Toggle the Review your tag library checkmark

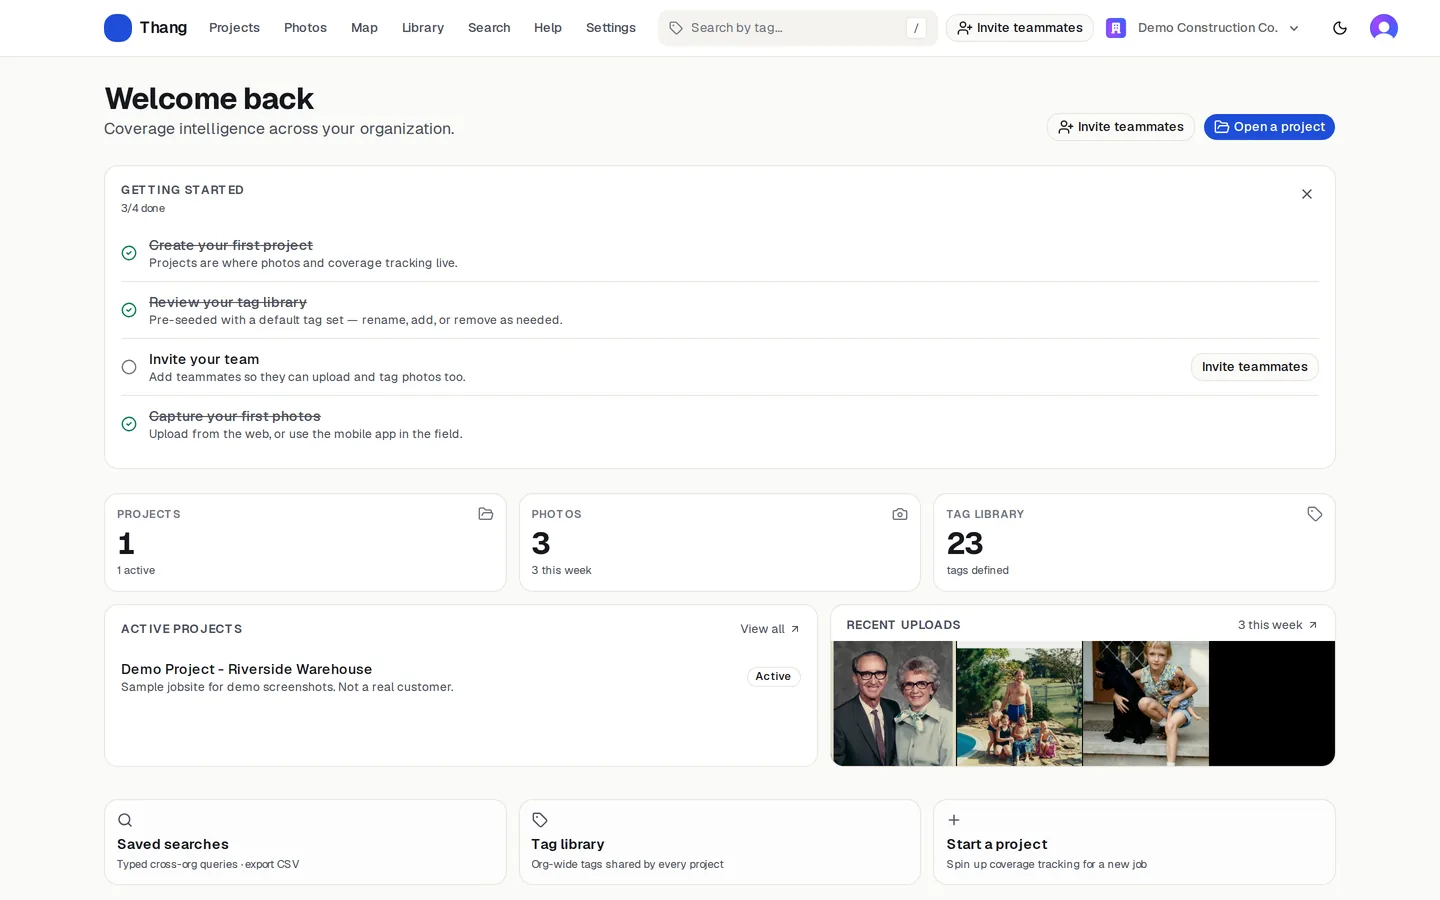pos(129,310)
